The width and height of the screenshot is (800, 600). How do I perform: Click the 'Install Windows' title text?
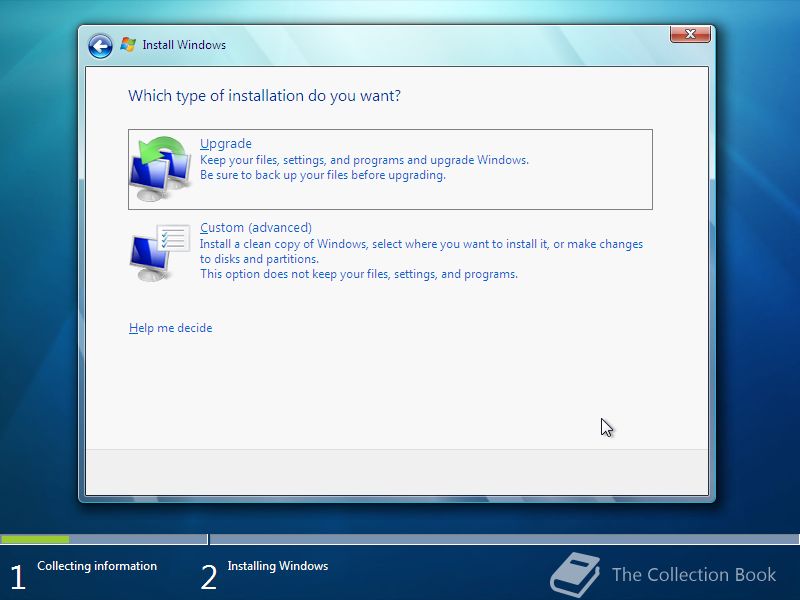[184, 45]
